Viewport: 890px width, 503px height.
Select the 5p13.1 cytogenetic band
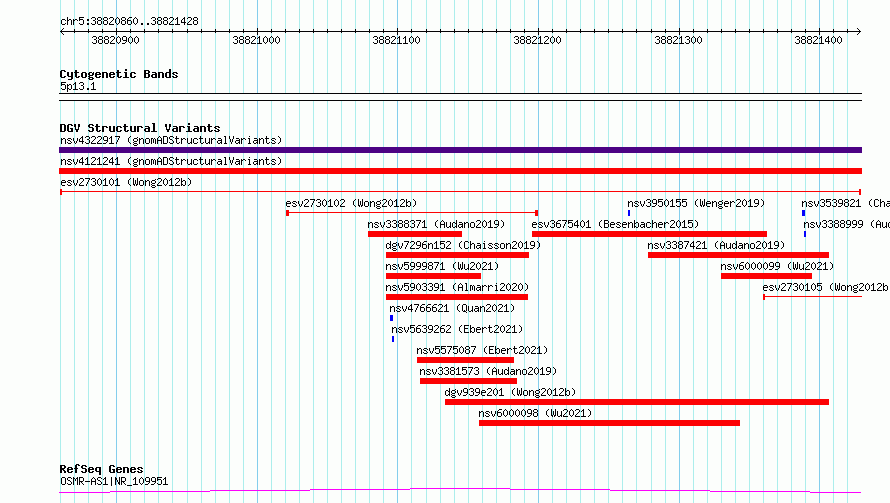[460, 97]
